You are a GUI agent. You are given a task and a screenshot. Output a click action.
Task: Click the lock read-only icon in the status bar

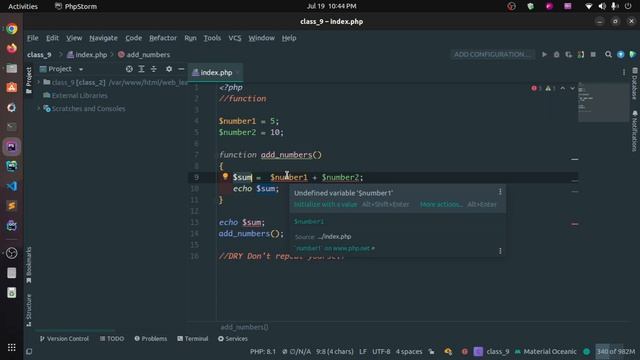[x=431, y=351]
